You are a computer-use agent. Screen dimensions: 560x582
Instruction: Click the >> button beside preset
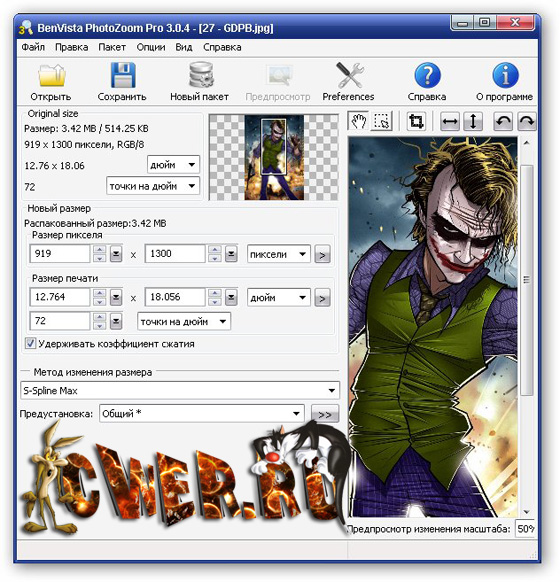tap(325, 414)
